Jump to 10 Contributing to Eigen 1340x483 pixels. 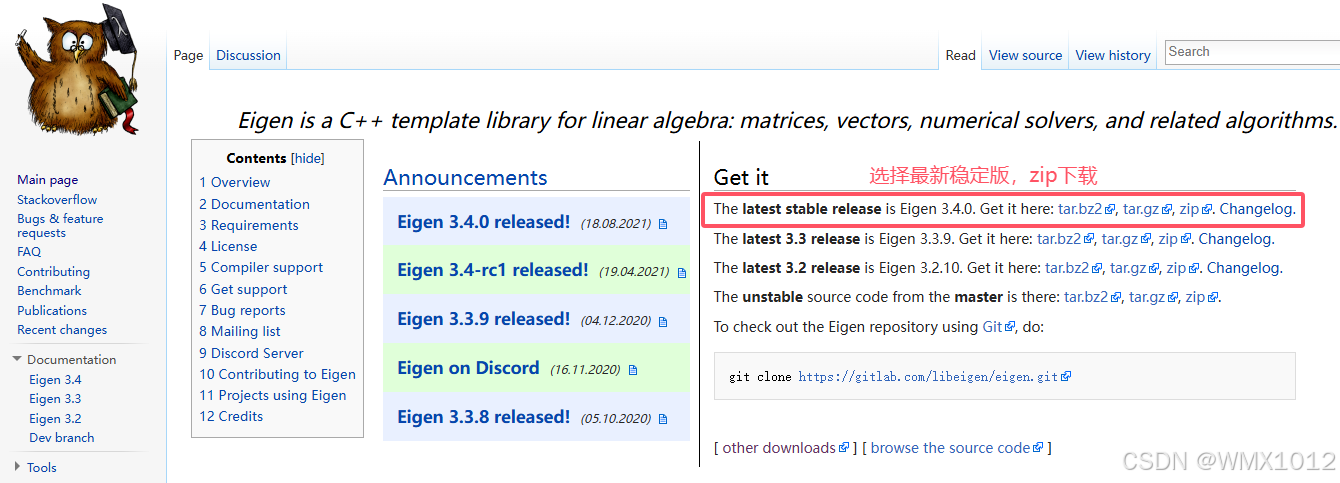click(x=277, y=374)
